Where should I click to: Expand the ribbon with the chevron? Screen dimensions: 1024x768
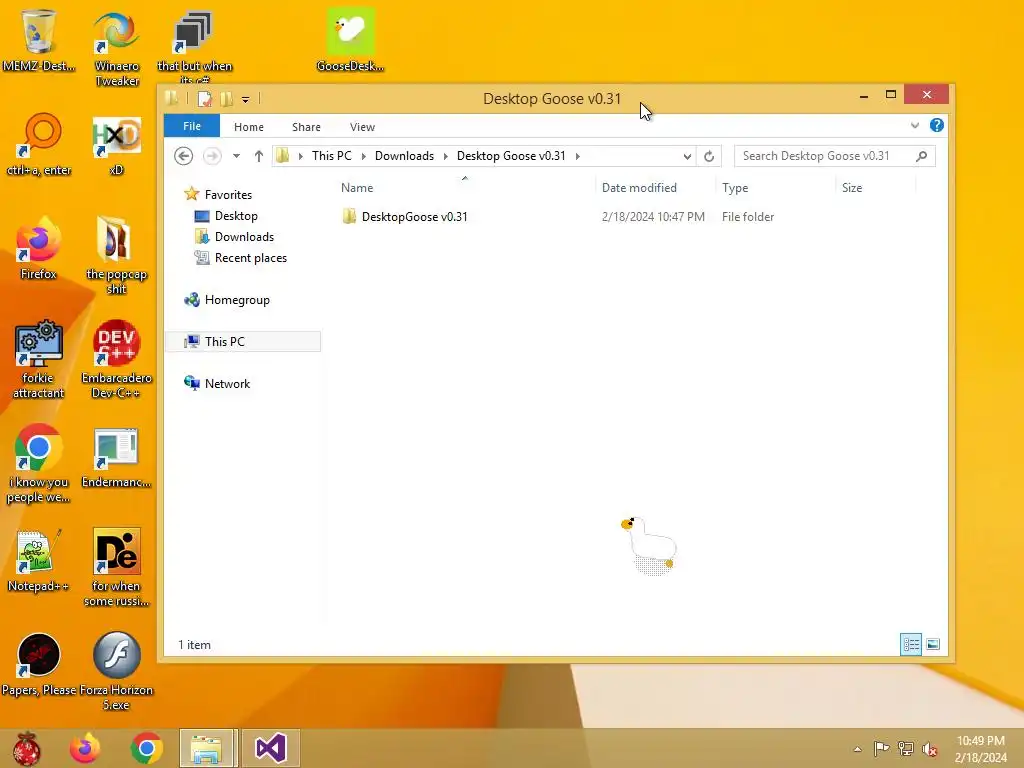[915, 125]
